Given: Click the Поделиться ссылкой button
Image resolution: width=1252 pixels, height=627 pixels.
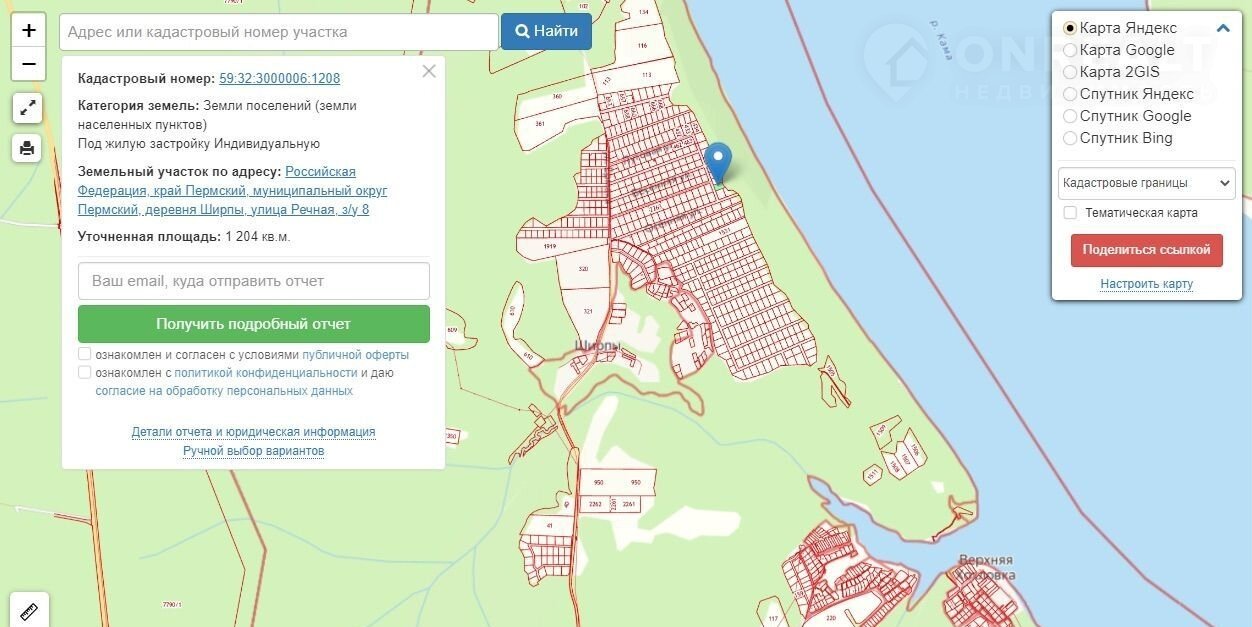Looking at the screenshot, I should click(x=1146, y=250).
